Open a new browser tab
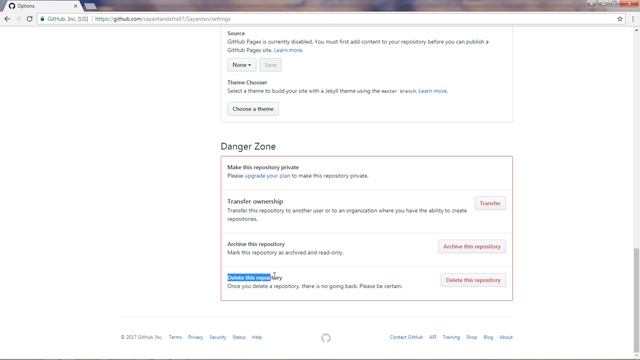This screenshot has width=640, height=360. click(90, 6)
